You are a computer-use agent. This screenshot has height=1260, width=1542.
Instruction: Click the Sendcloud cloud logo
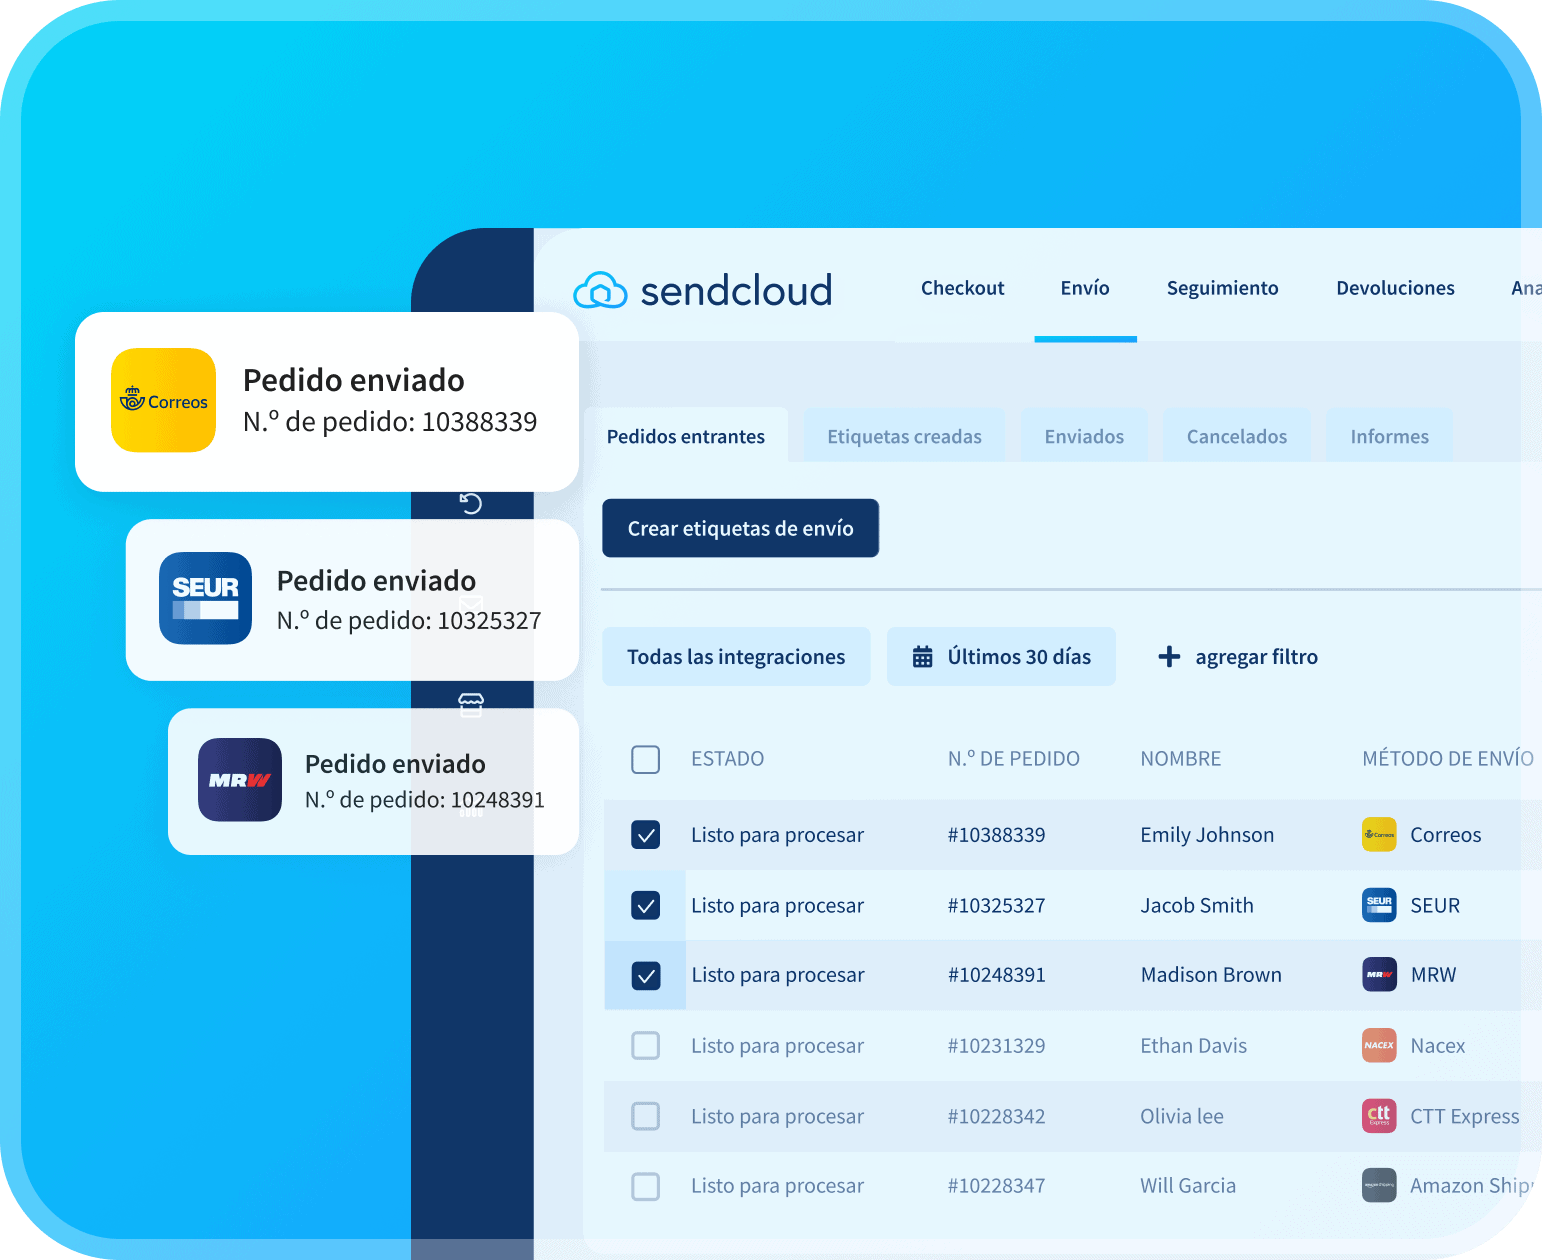click(x=600, y=290)
